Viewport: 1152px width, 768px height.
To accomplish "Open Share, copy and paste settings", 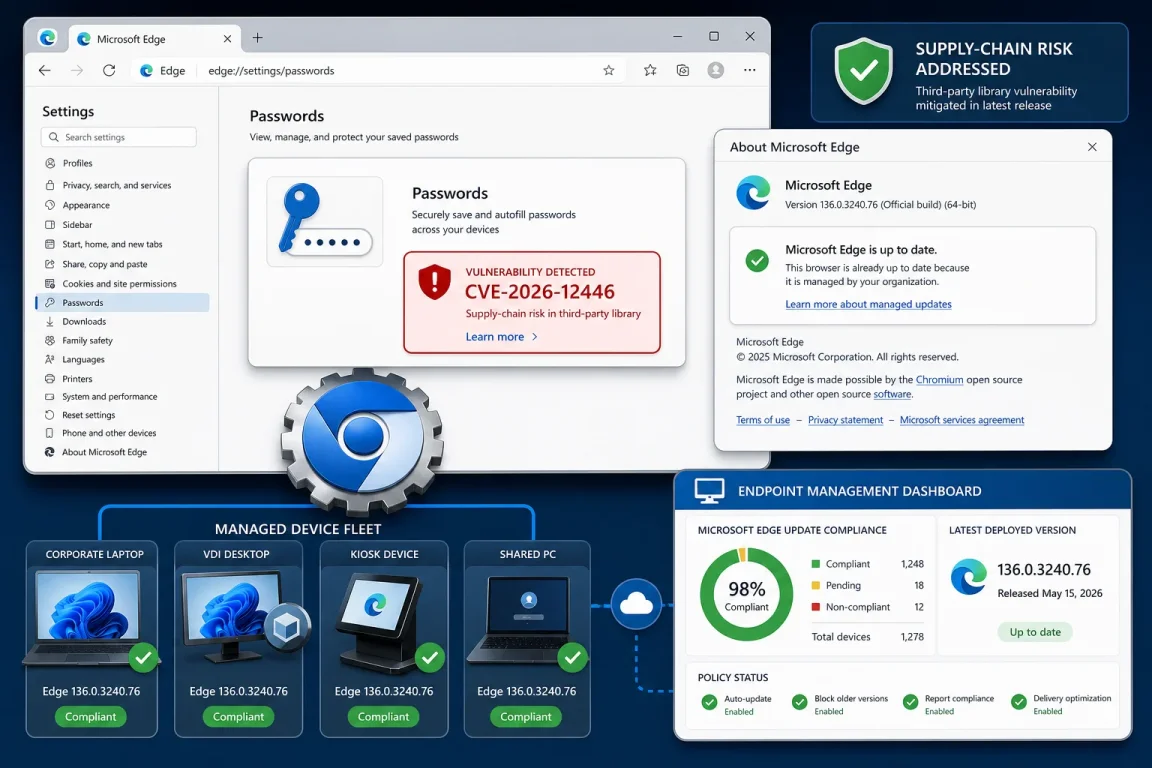I will [x=96, y=264].
